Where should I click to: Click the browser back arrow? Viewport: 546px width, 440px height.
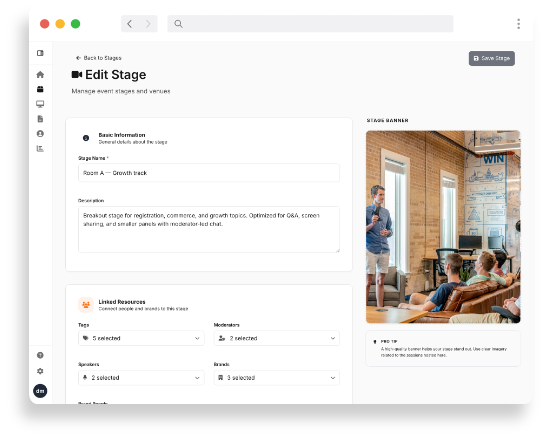[x=130, y=24]
